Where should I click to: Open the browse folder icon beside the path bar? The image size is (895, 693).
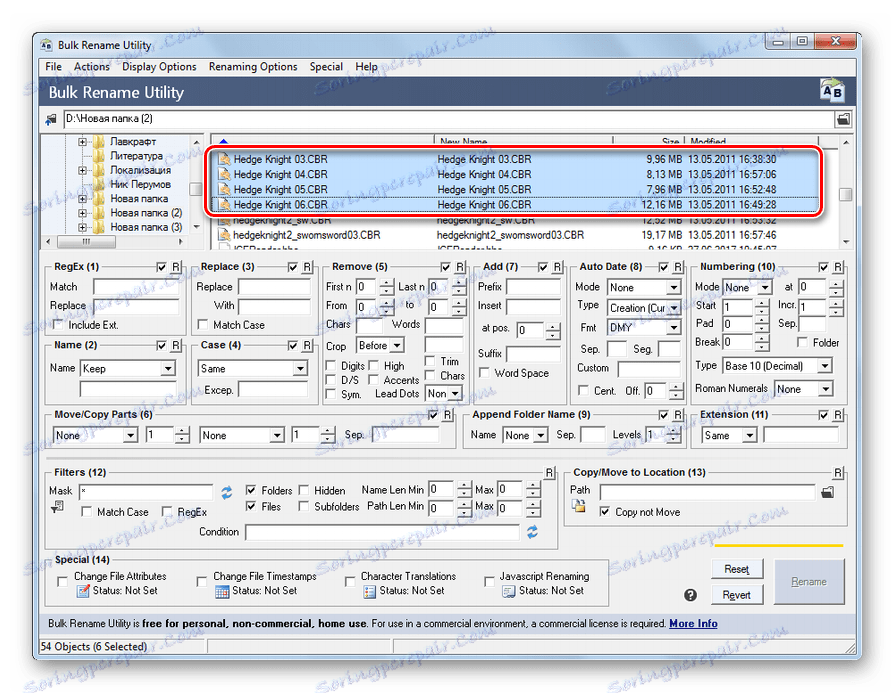pos(842,119)
